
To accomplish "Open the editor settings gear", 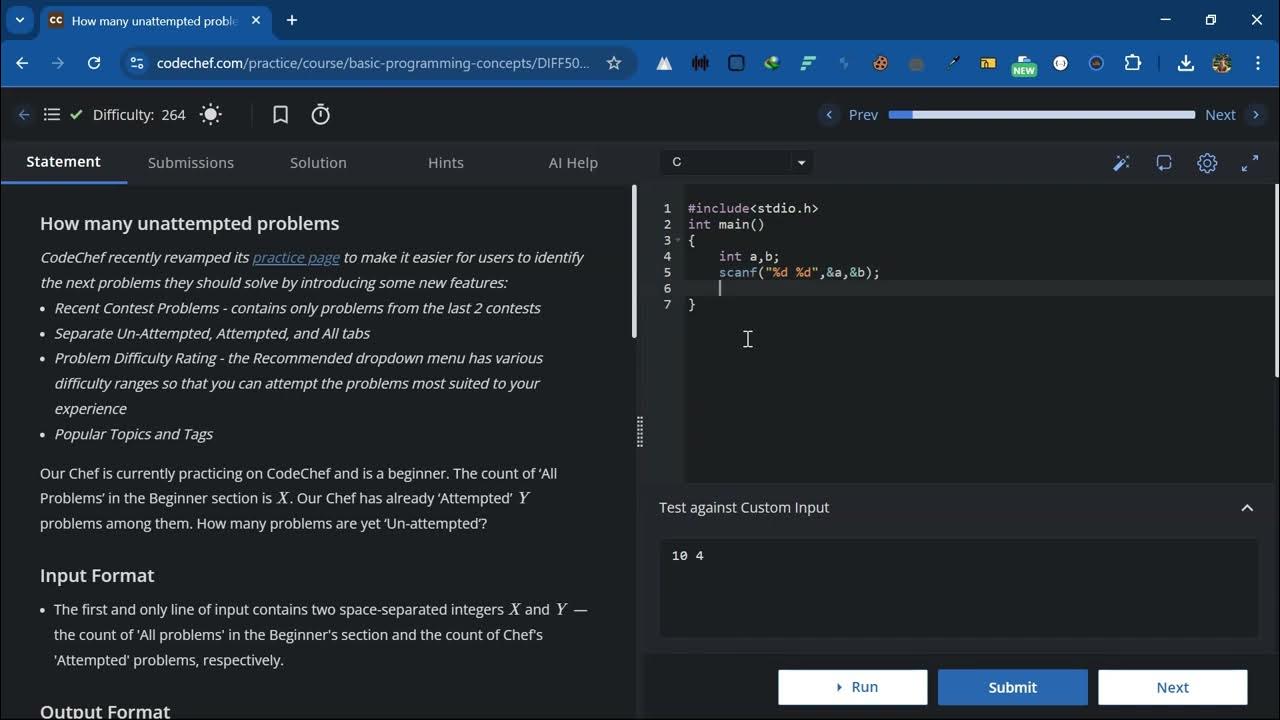I will [x=1207, y=163].
